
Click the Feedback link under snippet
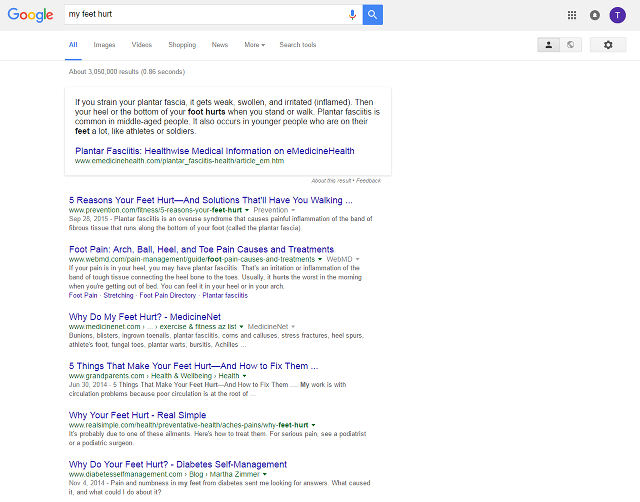click(x=368, y=180)
